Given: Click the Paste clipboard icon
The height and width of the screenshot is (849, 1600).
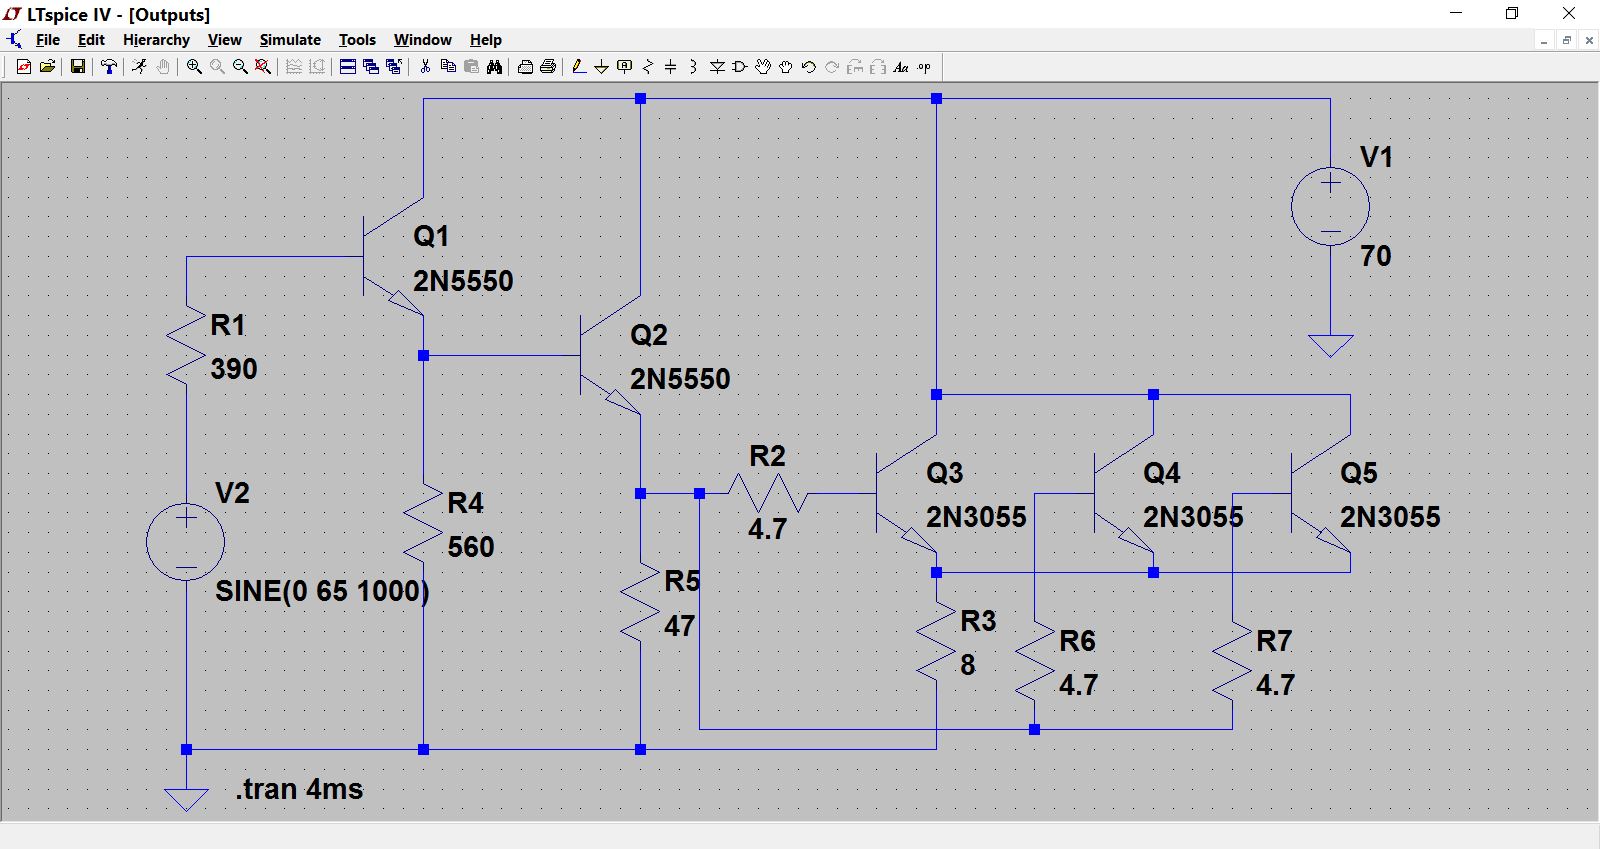Looking at the screenshot, I should (471, 67).
